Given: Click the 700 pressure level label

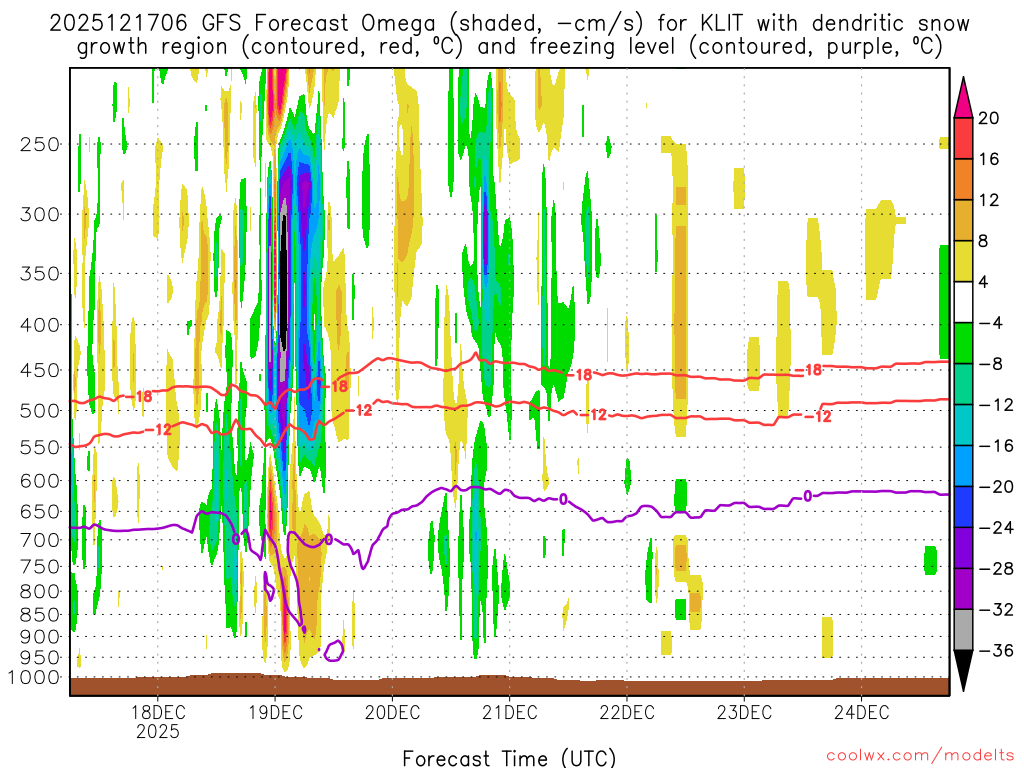Looking at the screenshot, I should coord(40,540).
